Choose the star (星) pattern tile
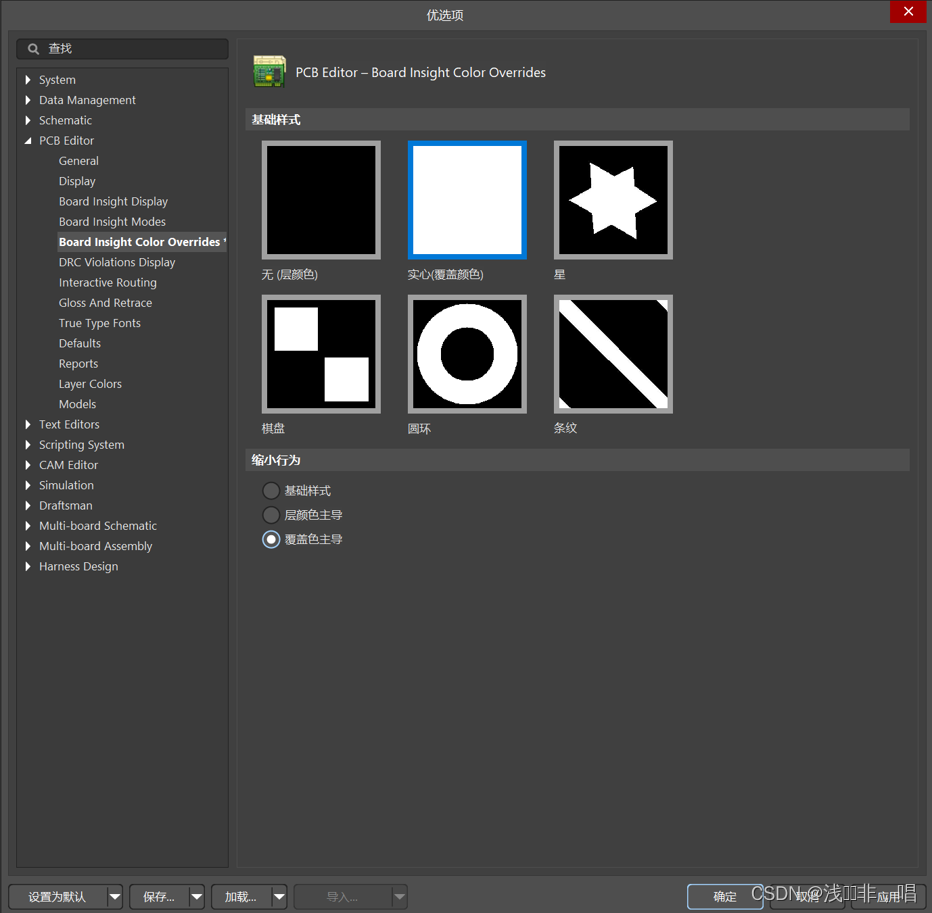This screenshot has width=932, height=913. tap(613, 200)
